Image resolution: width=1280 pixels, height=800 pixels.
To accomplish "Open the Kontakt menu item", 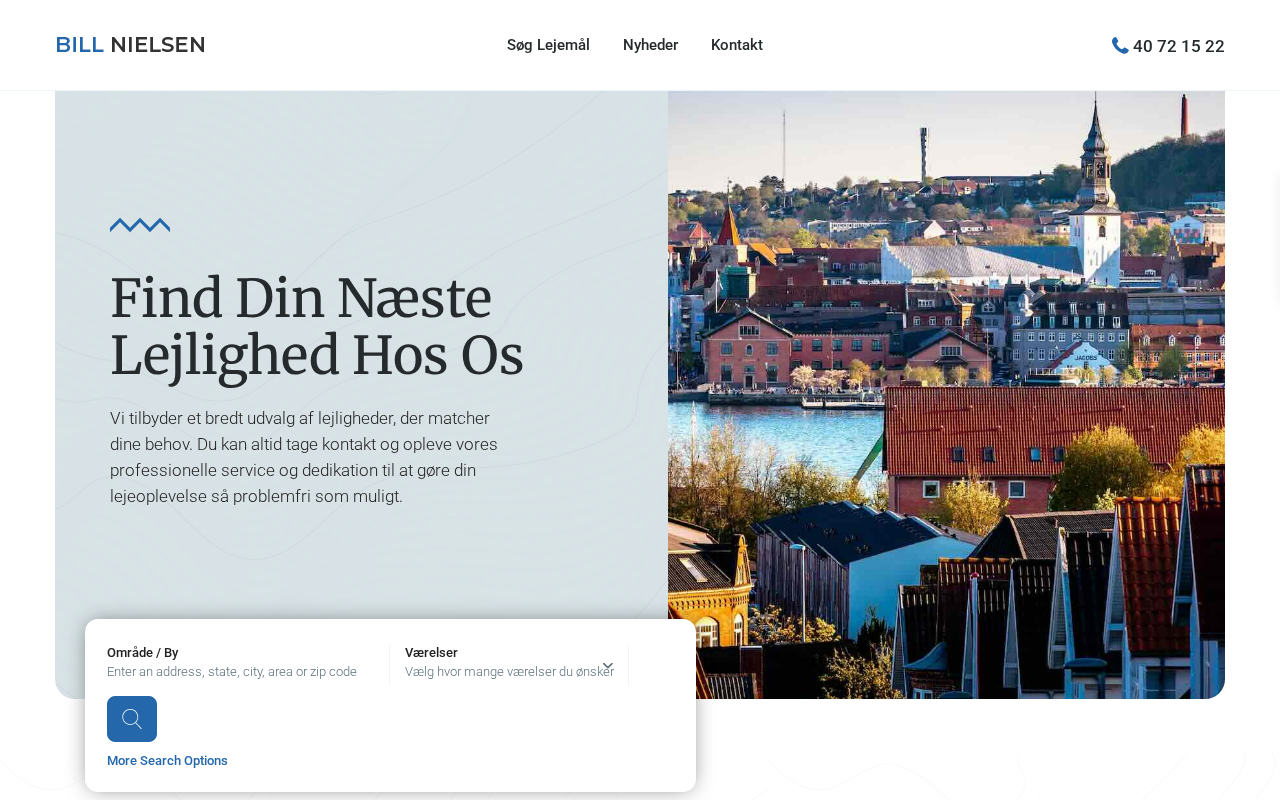I will pos(737,45).
